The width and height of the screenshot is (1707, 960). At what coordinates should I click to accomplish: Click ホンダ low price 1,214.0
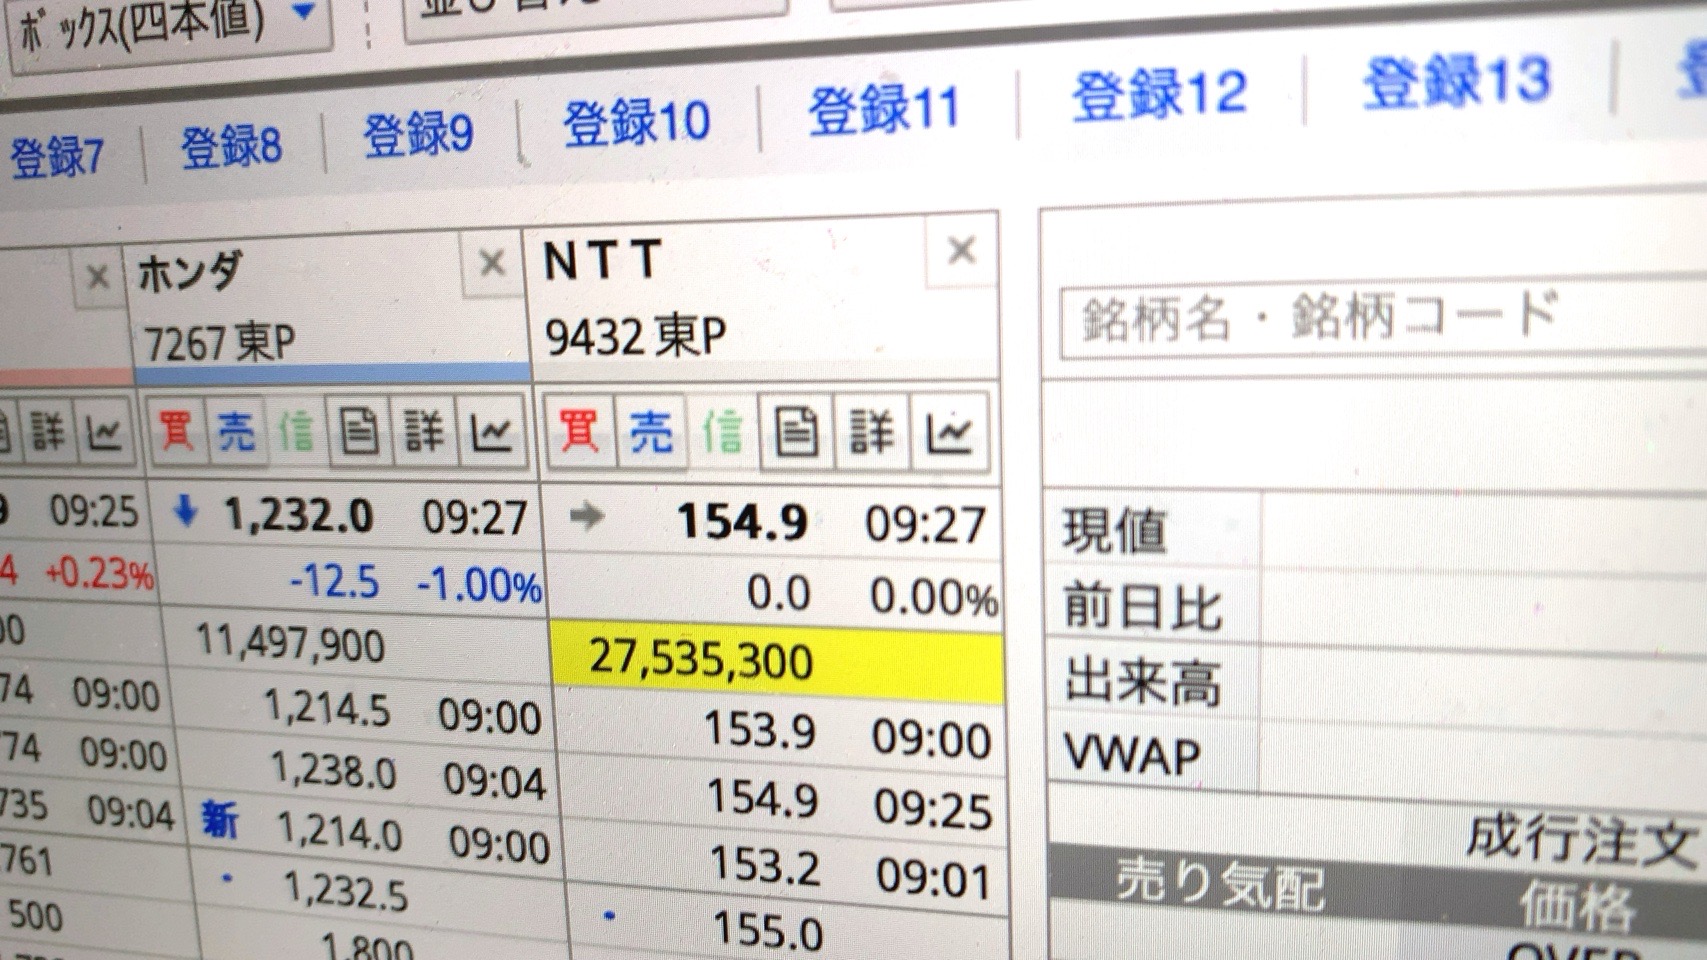(x=339, y=831)
